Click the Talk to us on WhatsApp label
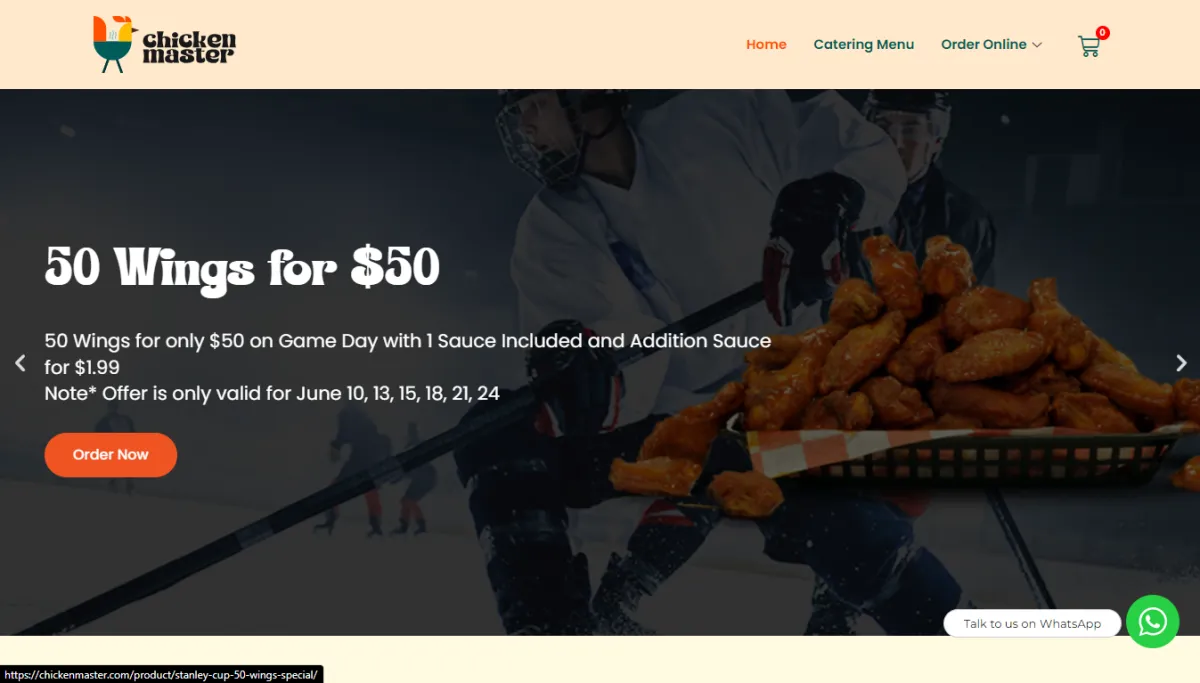This screenshot has width=1200, height=683. (x=1032, y=623)
